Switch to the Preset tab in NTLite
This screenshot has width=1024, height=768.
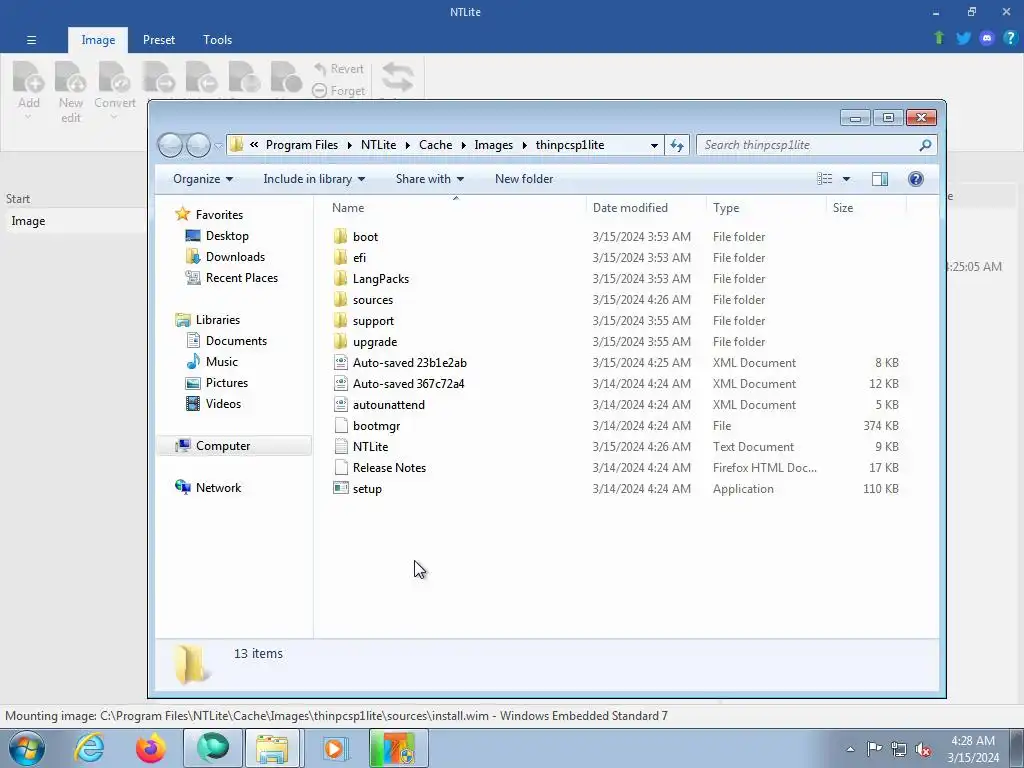pos(159,40)
